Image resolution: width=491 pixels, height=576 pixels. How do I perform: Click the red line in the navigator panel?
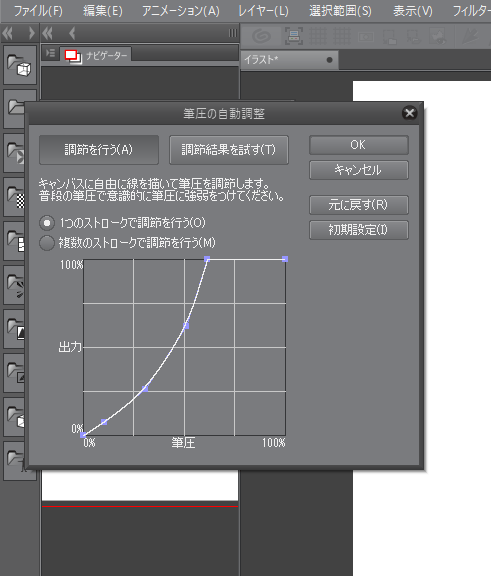coord(140,507)
